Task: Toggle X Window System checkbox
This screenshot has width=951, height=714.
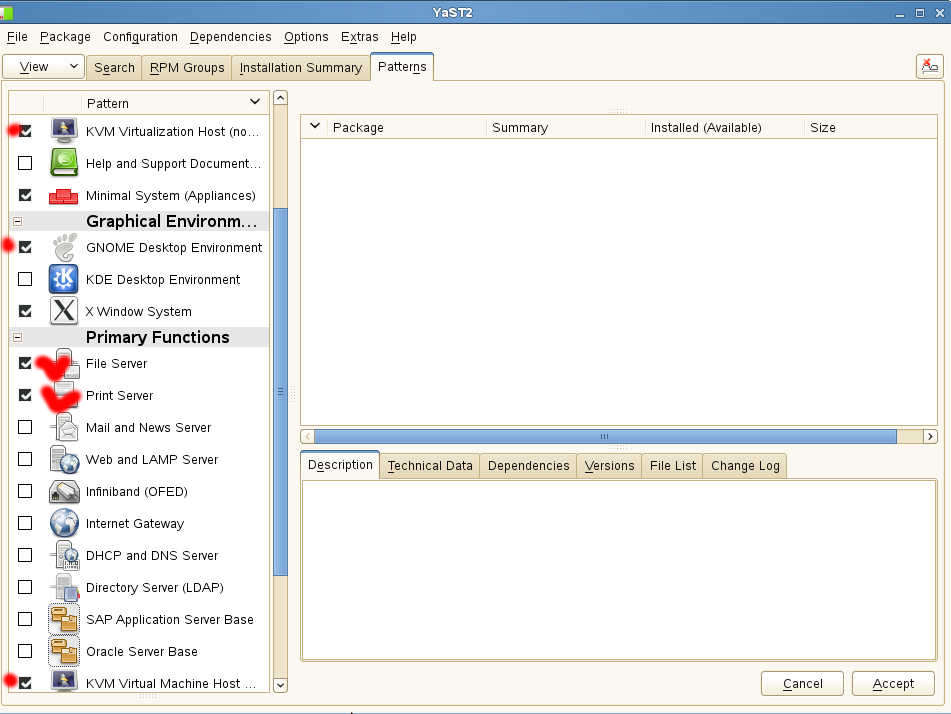Action: [x=25, y=311]
